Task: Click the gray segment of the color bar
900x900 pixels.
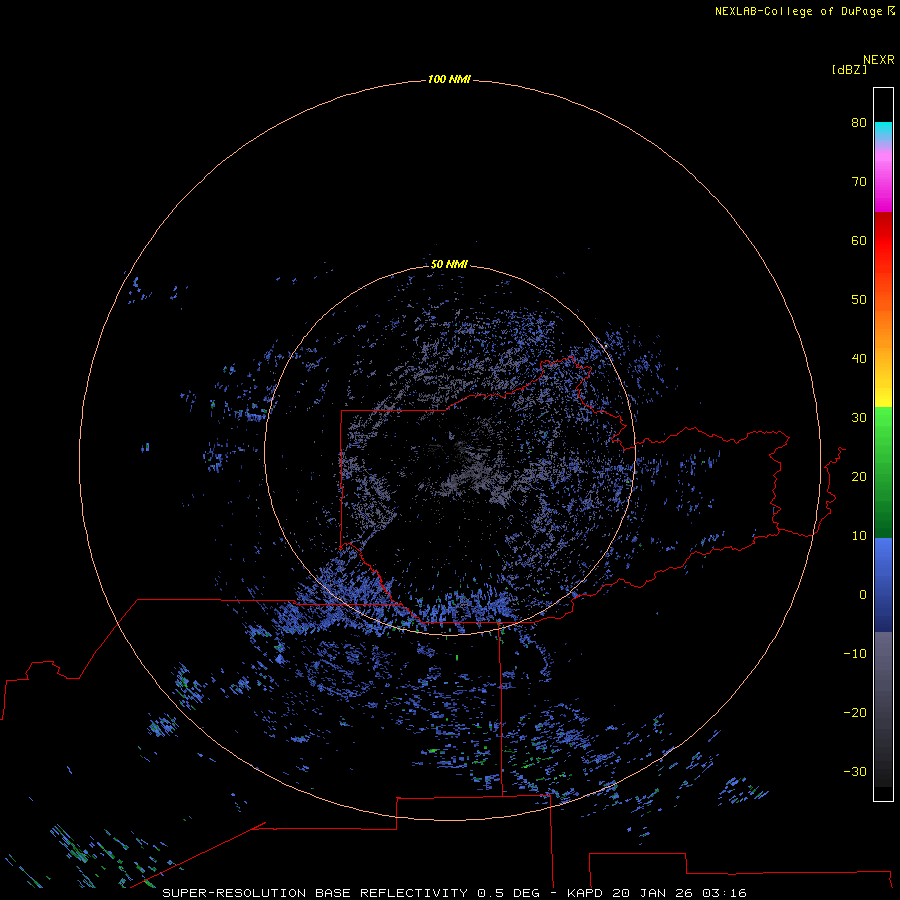Action: (x=883, y=709)
